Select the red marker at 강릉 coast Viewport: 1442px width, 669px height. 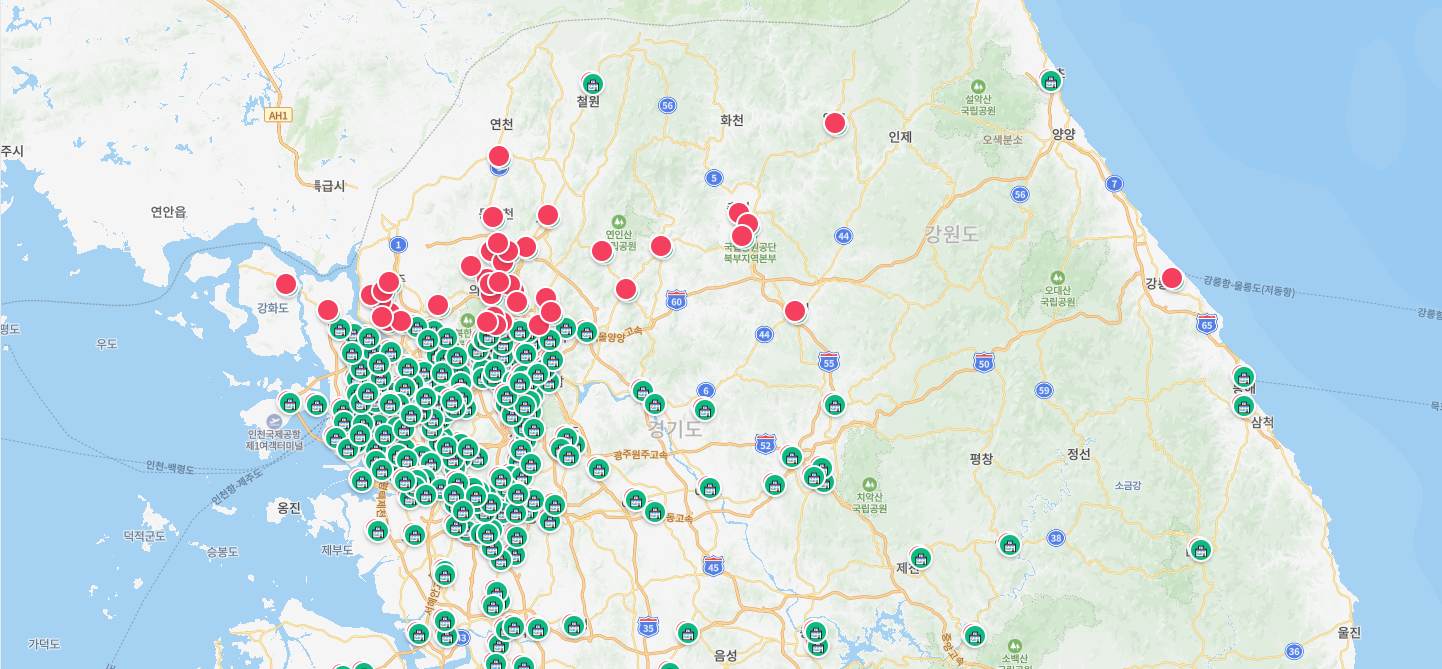click(x=1172, y=278)
